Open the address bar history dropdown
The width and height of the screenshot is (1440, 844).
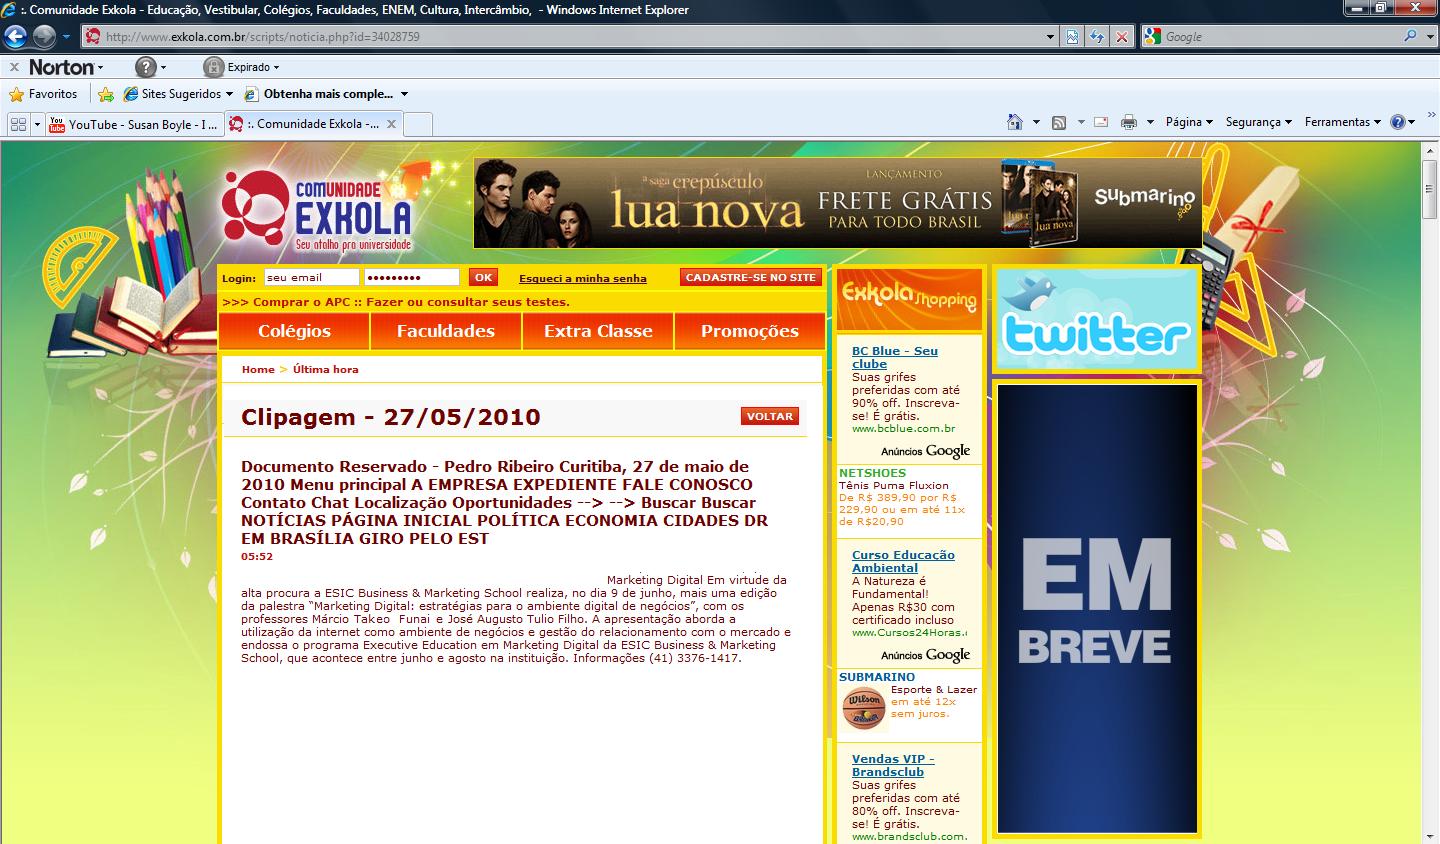(x=1050, y=37)
